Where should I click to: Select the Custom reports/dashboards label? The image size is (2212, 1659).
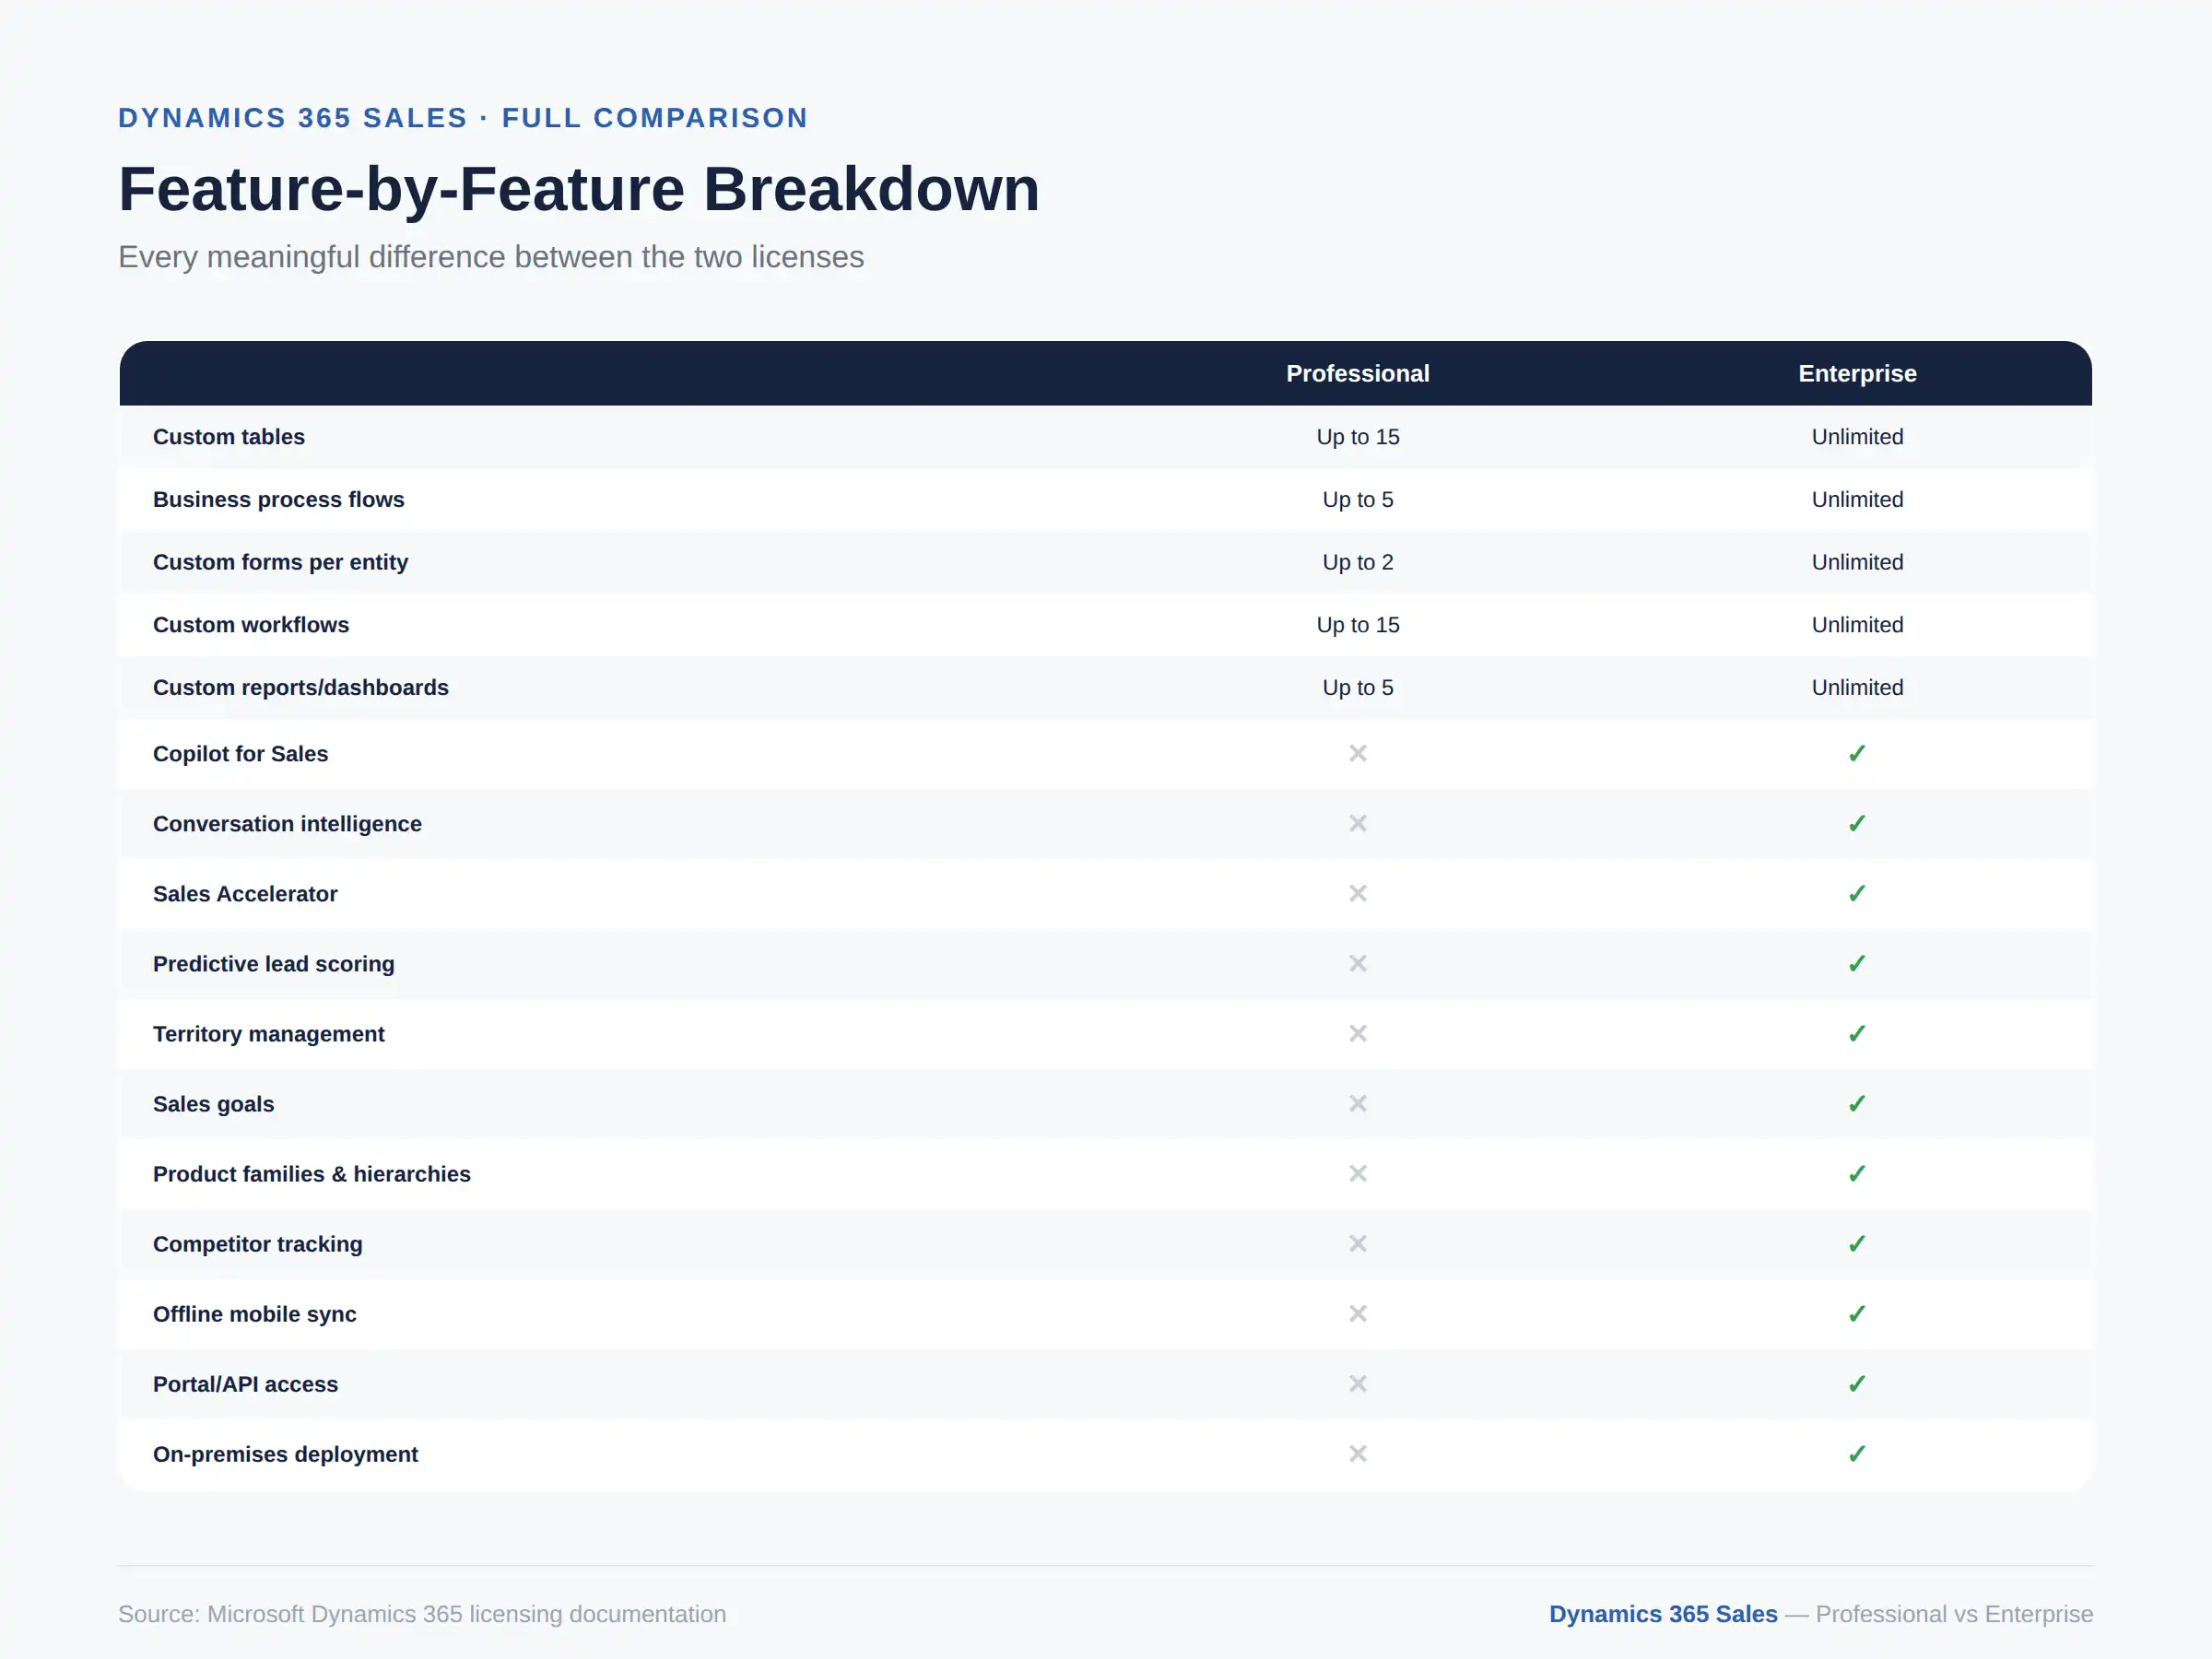coord(300,687)
